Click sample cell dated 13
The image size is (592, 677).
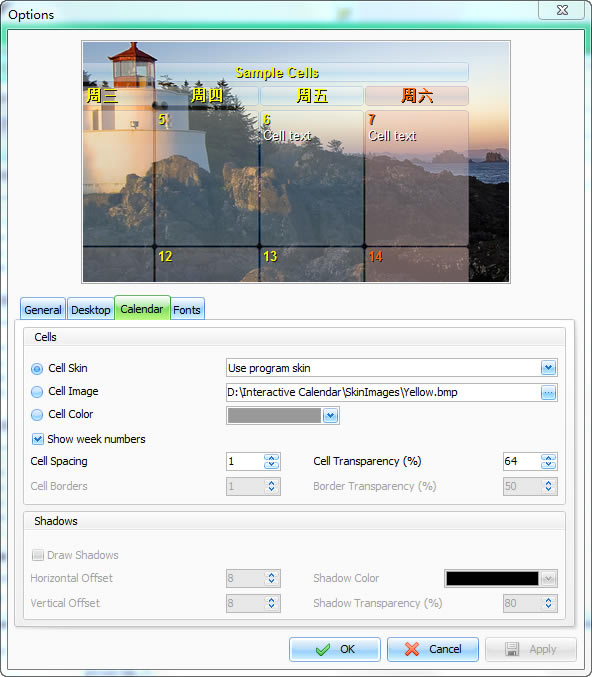pyautogui.click(x=312, y=264)
